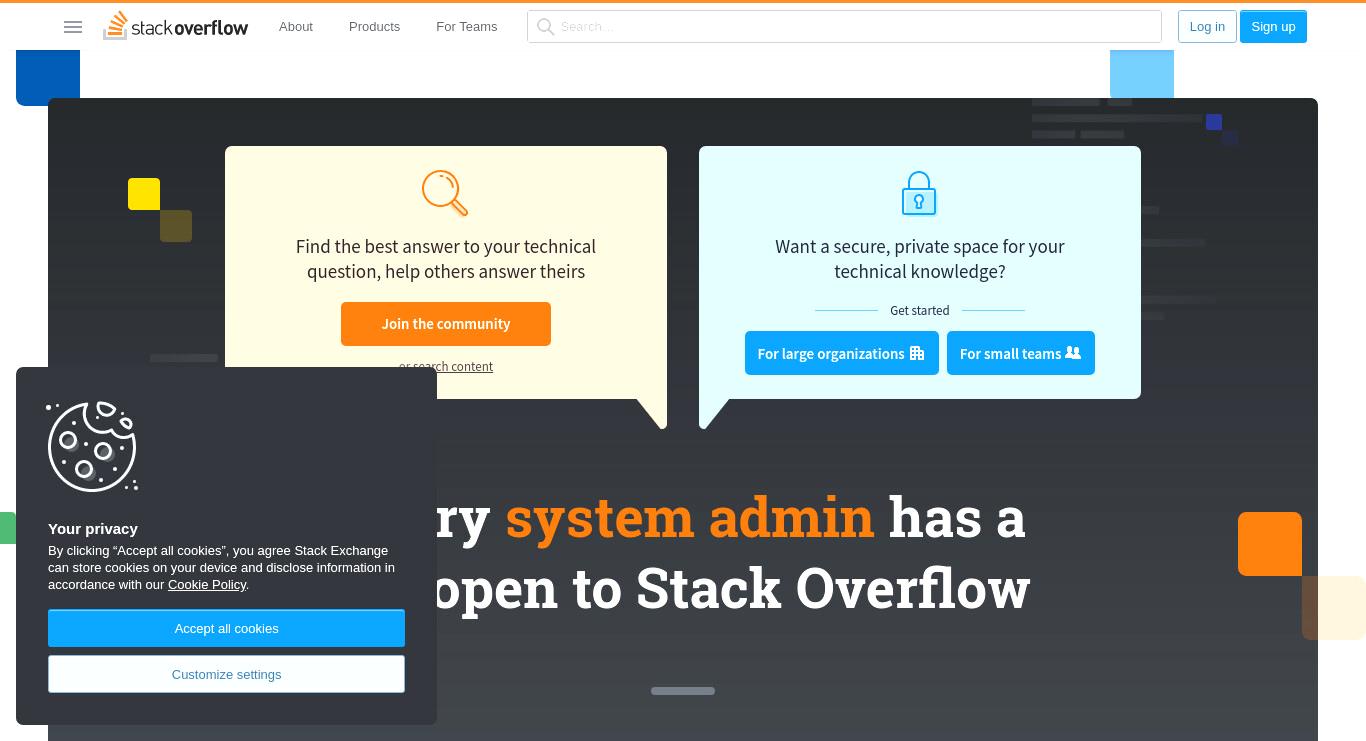This screenshot has width=1366, height=741.
Task: Click the 'system admin' orange headline text
Action: (690, 517)
